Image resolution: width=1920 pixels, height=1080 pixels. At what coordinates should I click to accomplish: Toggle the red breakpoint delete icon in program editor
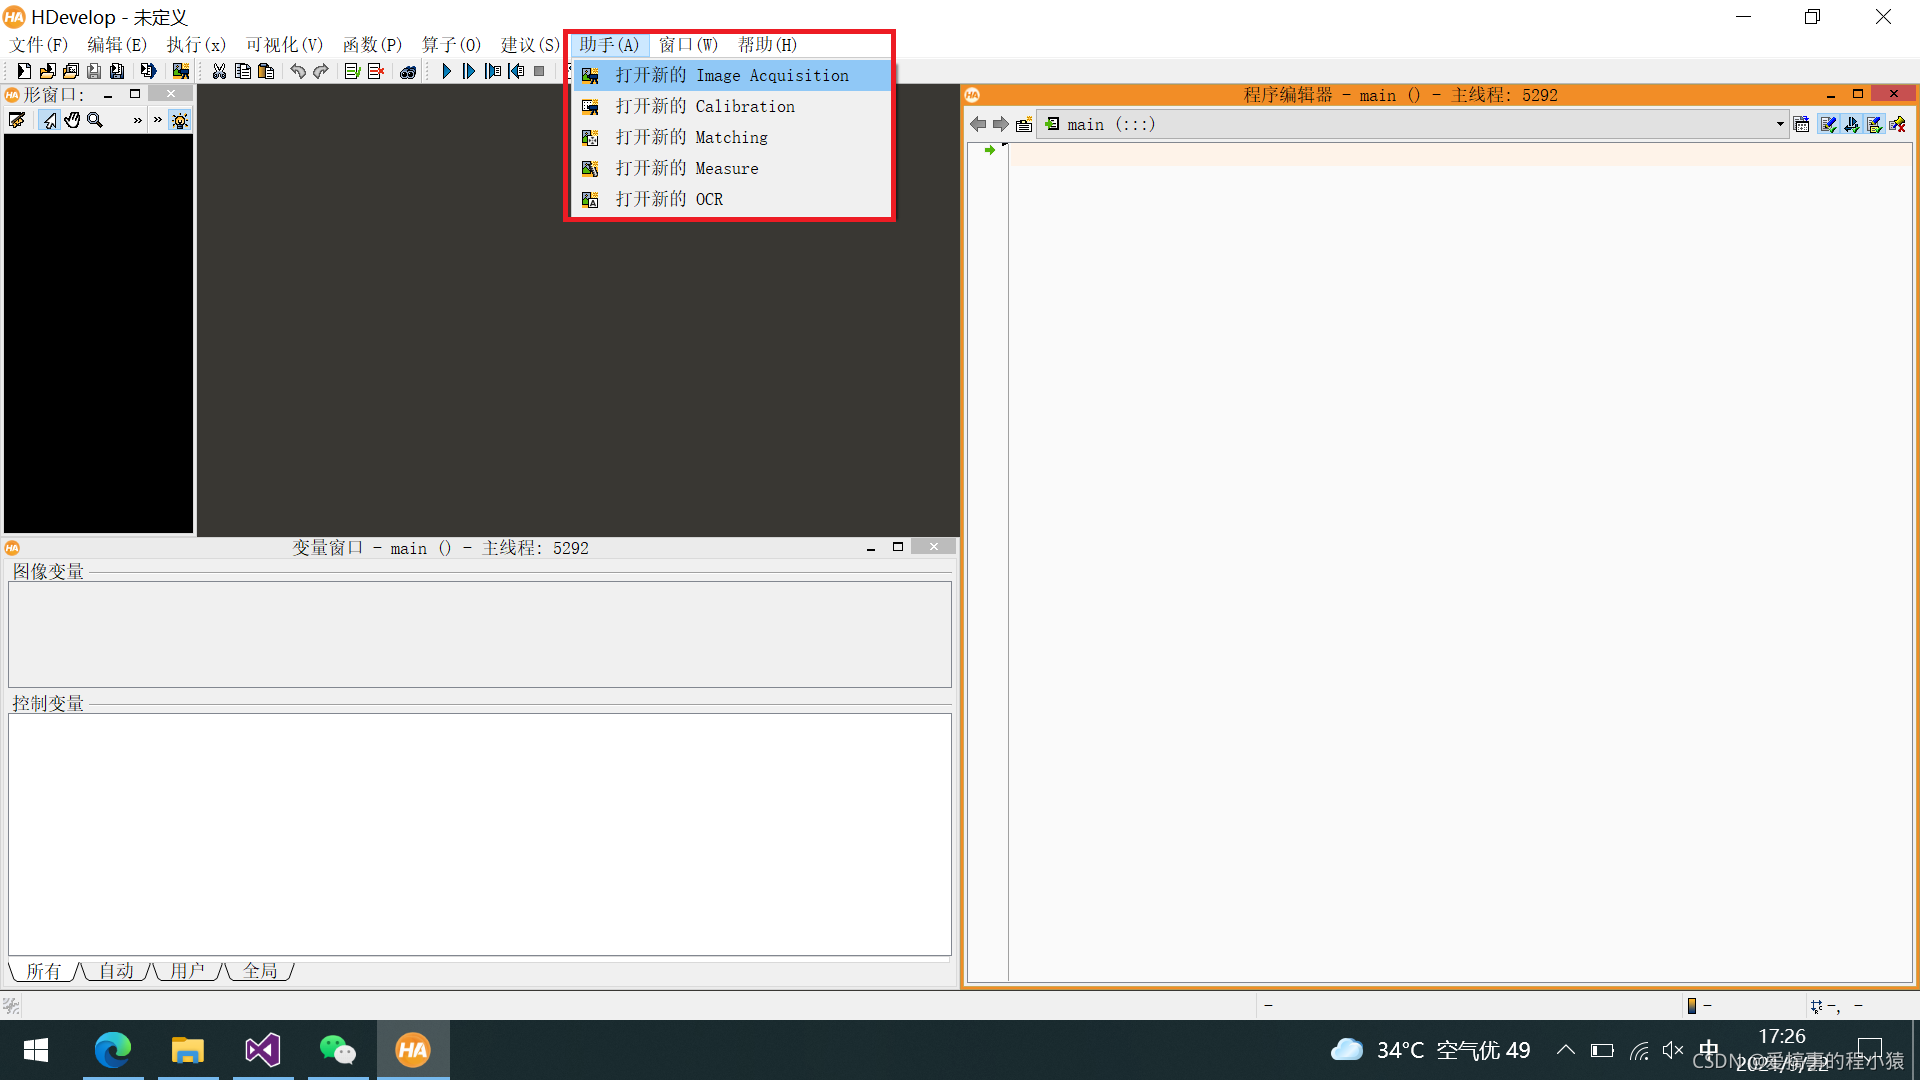pos(1897,124)
